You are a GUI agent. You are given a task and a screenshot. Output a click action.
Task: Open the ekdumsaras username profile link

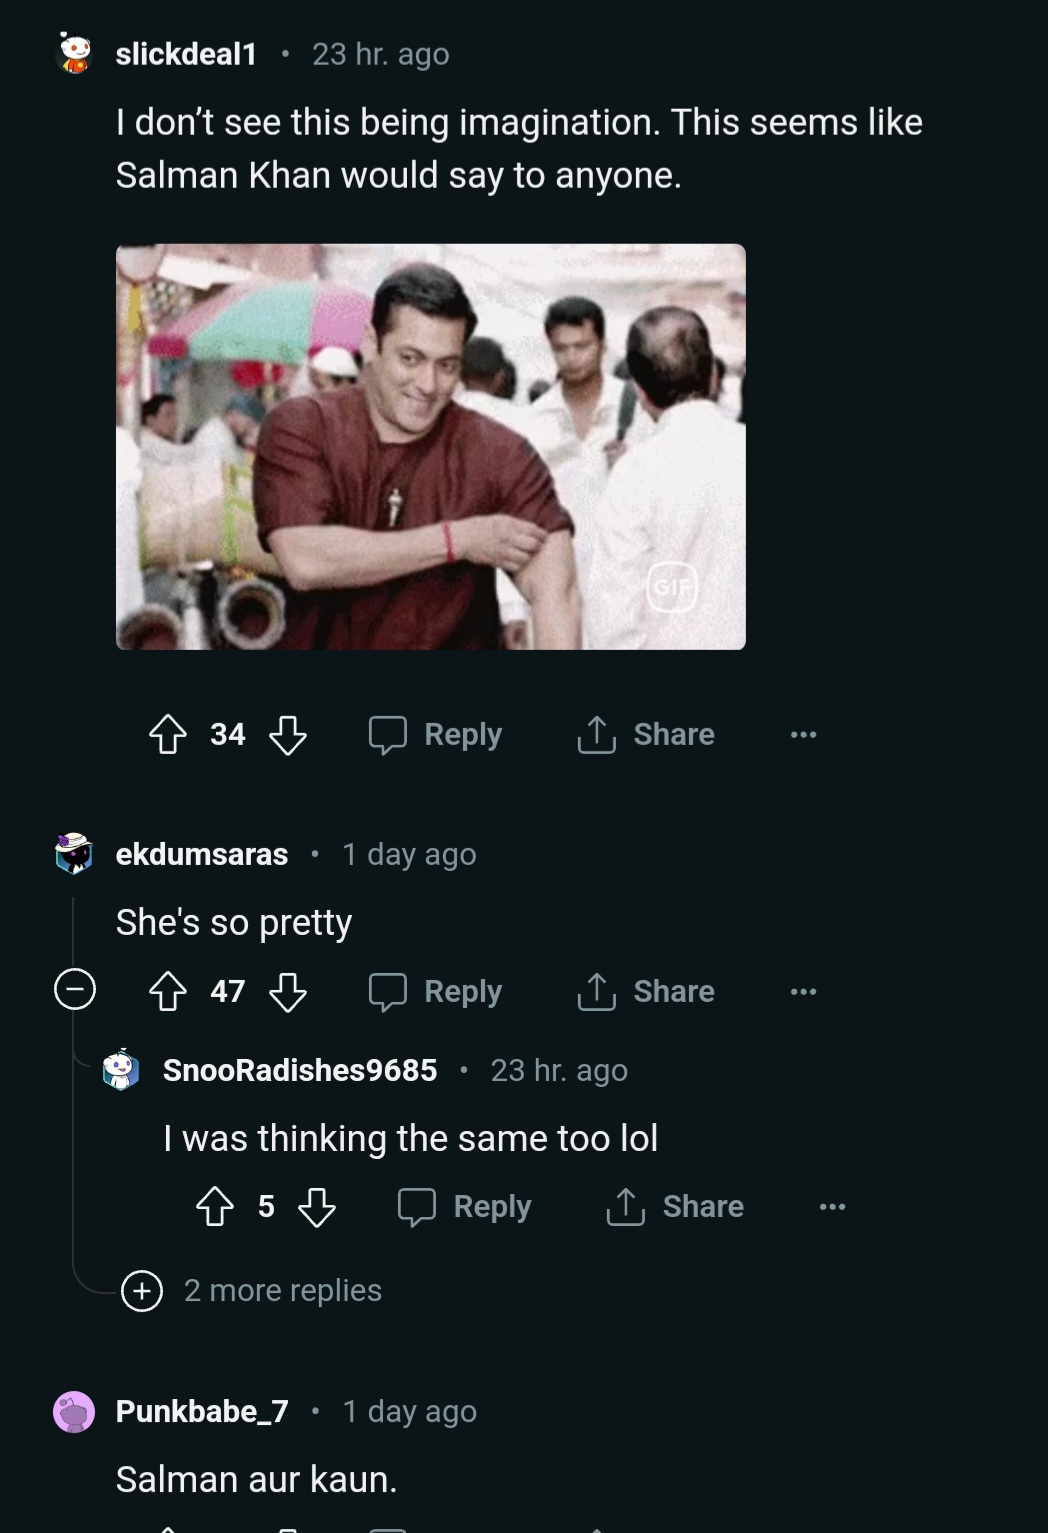202,855
